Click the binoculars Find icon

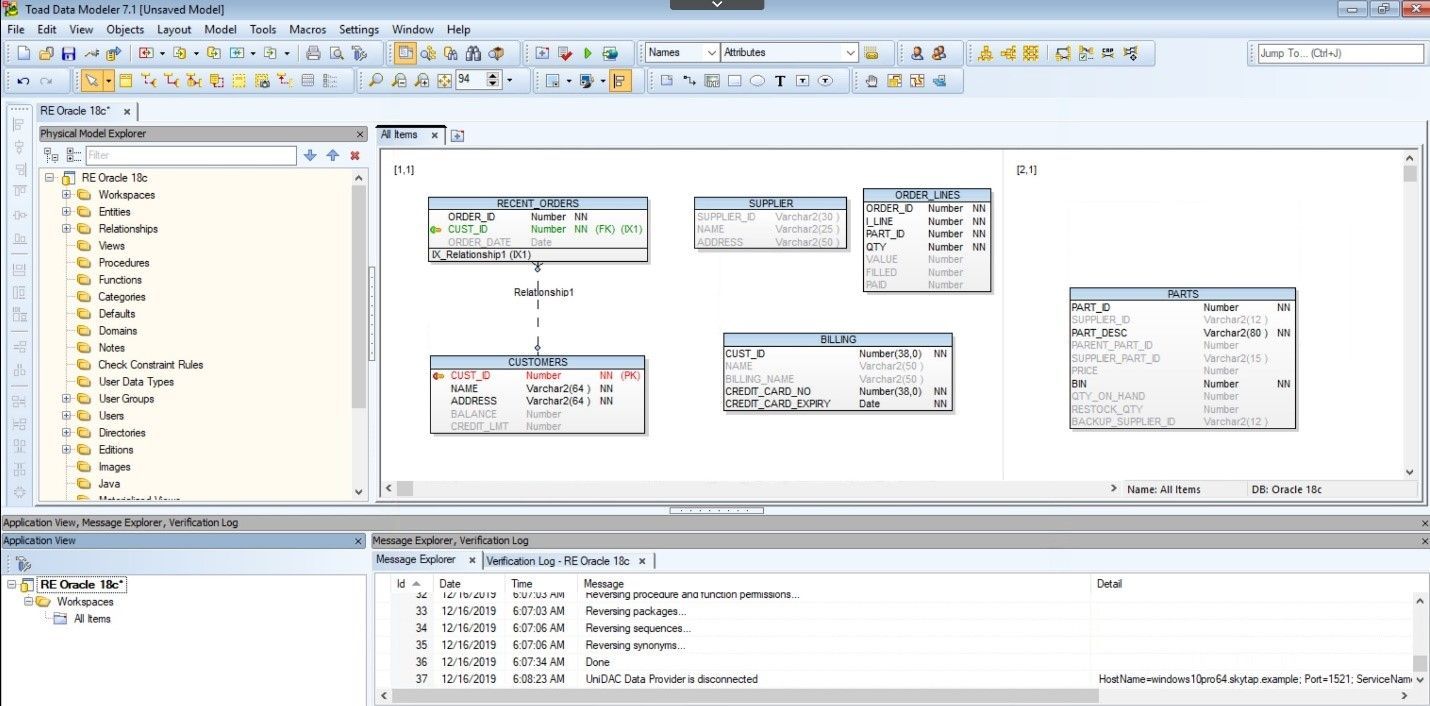click(473, 53)
